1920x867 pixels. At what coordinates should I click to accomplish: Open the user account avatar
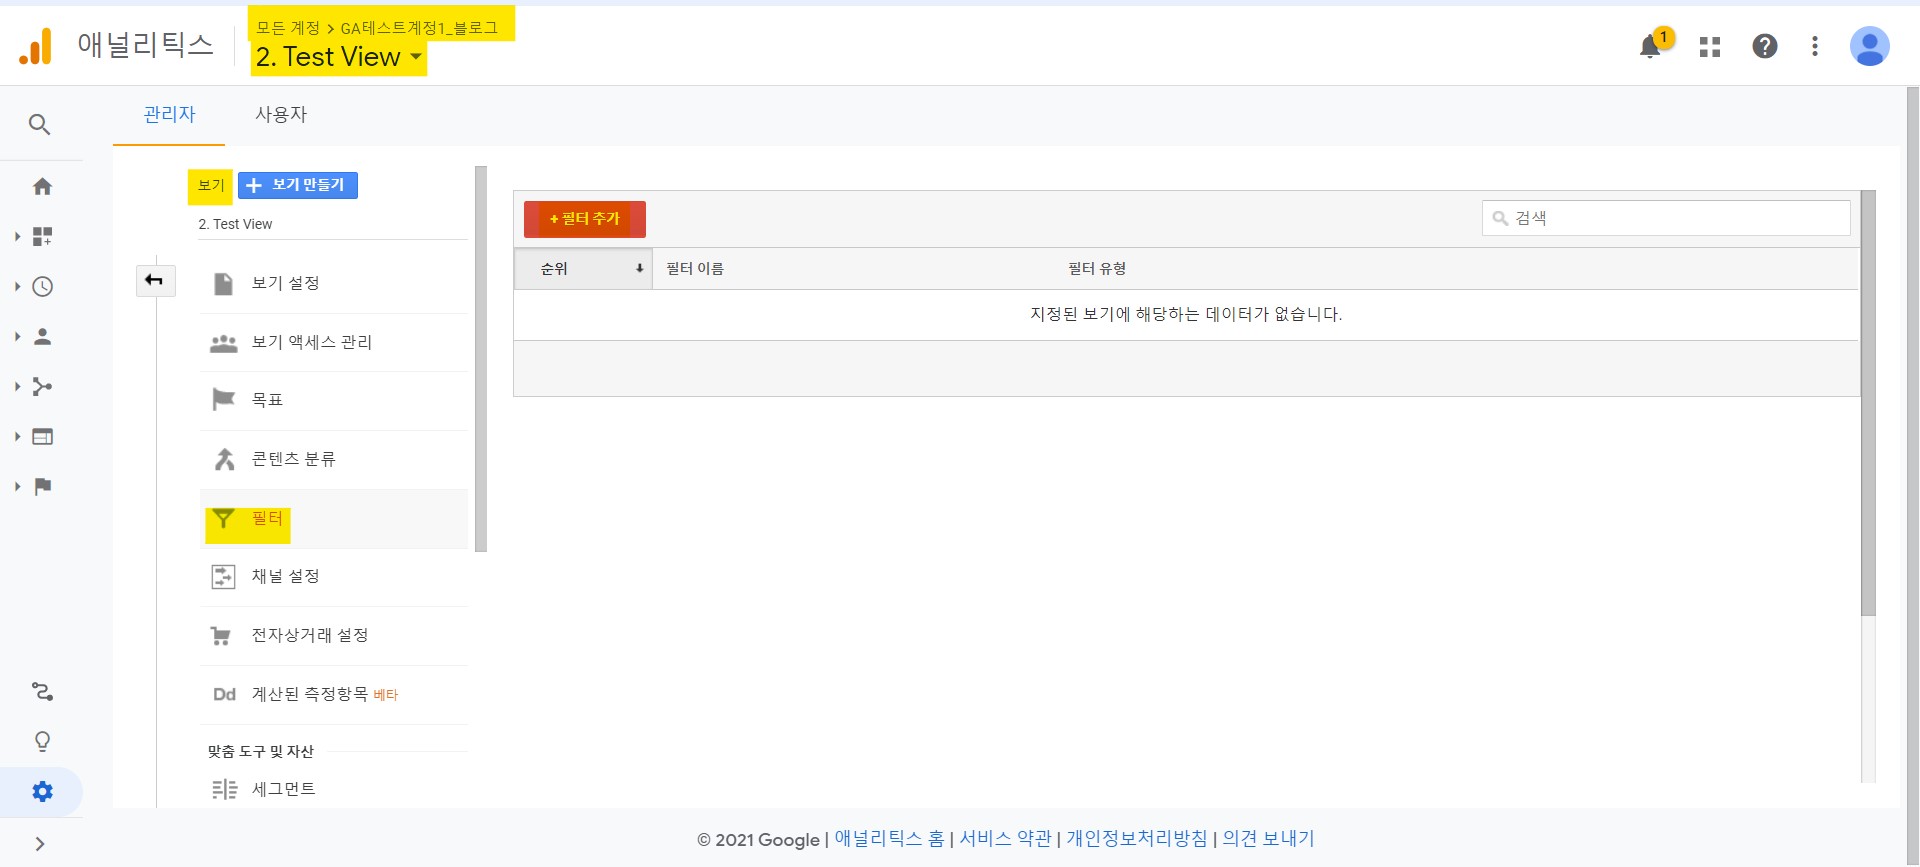click(1869, 46)
